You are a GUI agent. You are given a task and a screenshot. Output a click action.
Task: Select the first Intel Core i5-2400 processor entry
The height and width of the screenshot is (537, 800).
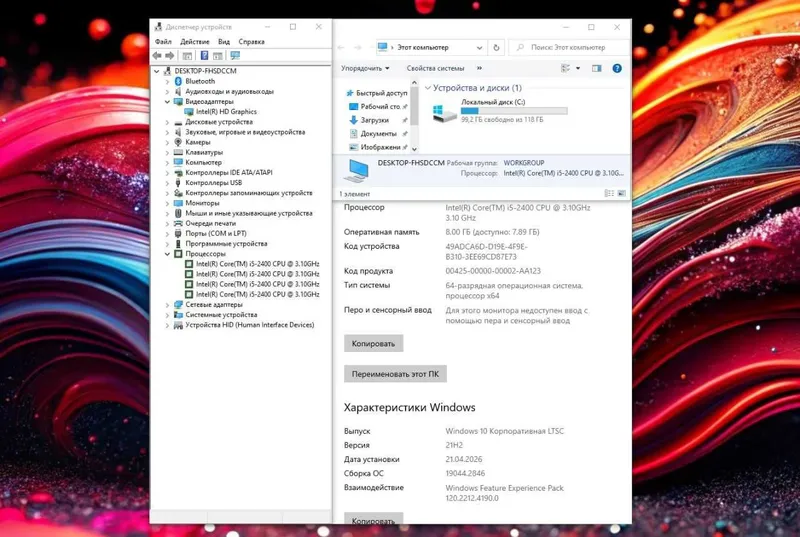[258, 264]
